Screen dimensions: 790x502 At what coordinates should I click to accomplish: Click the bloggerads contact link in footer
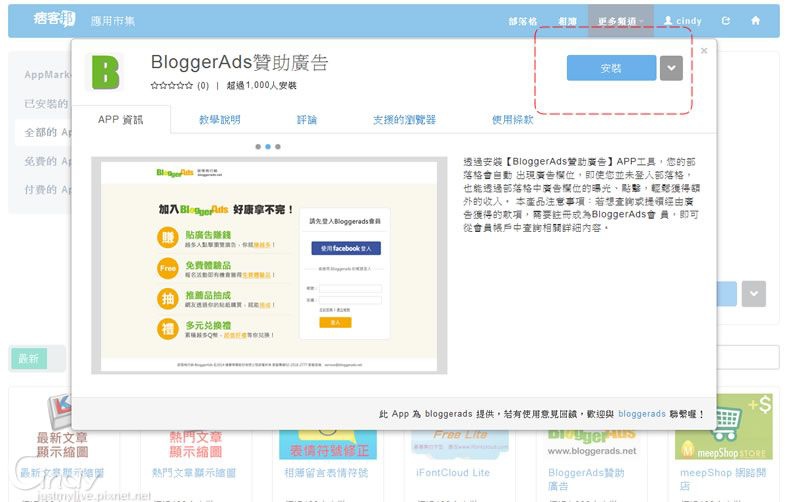point(641,414)
